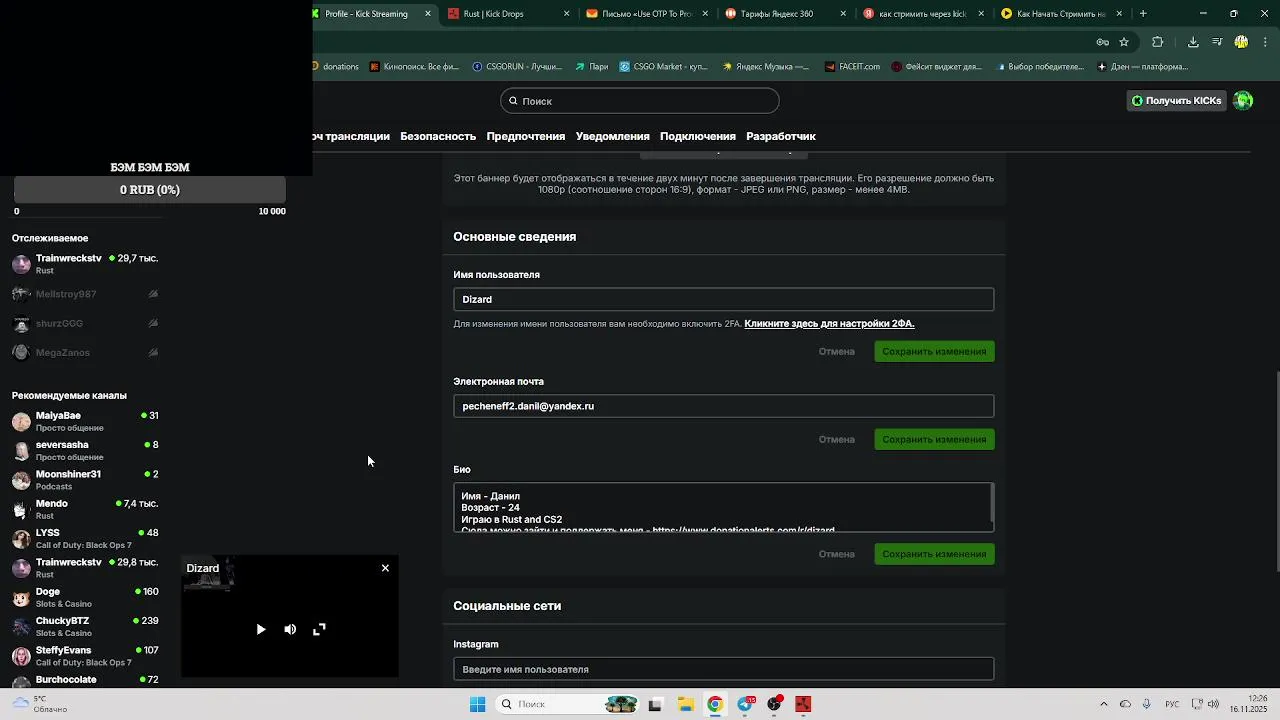The height and width of the screenshot is (720, 1280).
Task: Open the Яндекс Музыка bookmark
Action: pos(765,67)
